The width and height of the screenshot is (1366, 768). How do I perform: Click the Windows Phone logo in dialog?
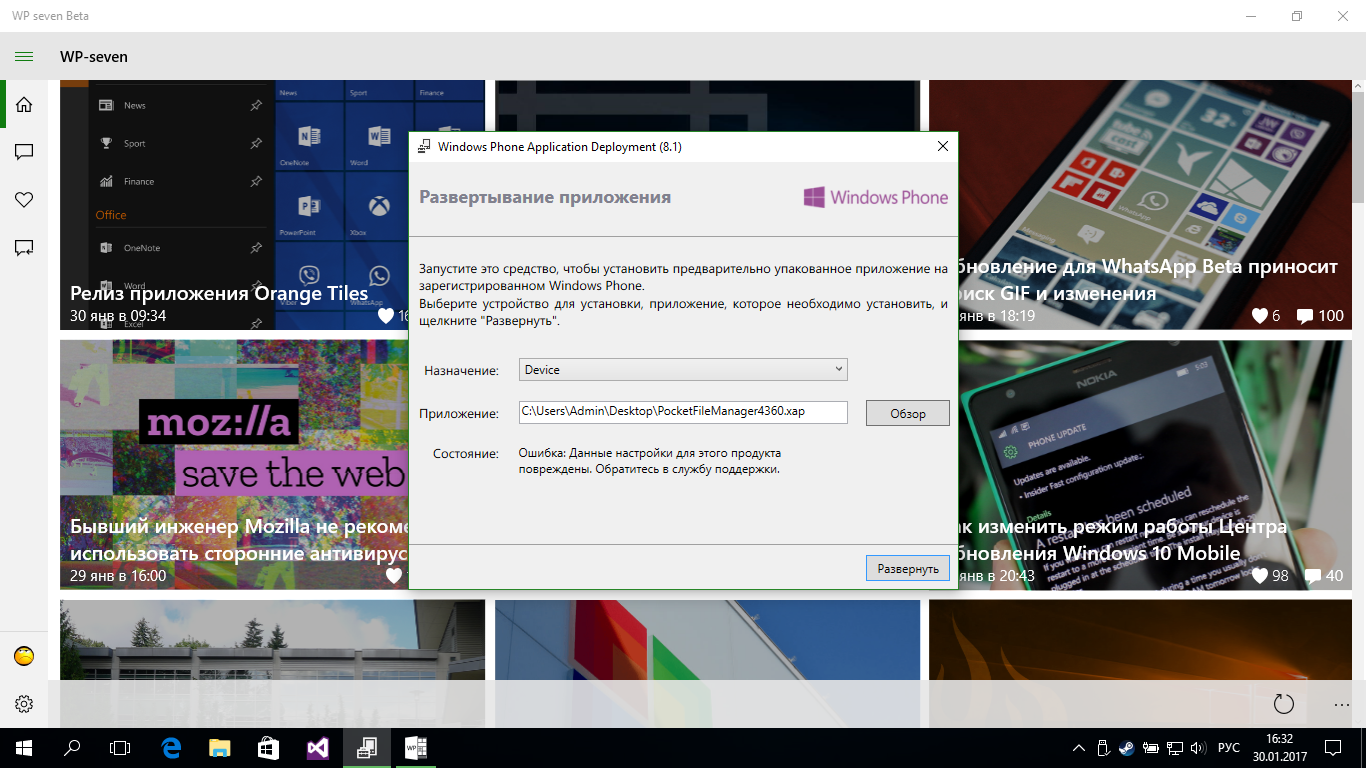[x=876, y=197]
